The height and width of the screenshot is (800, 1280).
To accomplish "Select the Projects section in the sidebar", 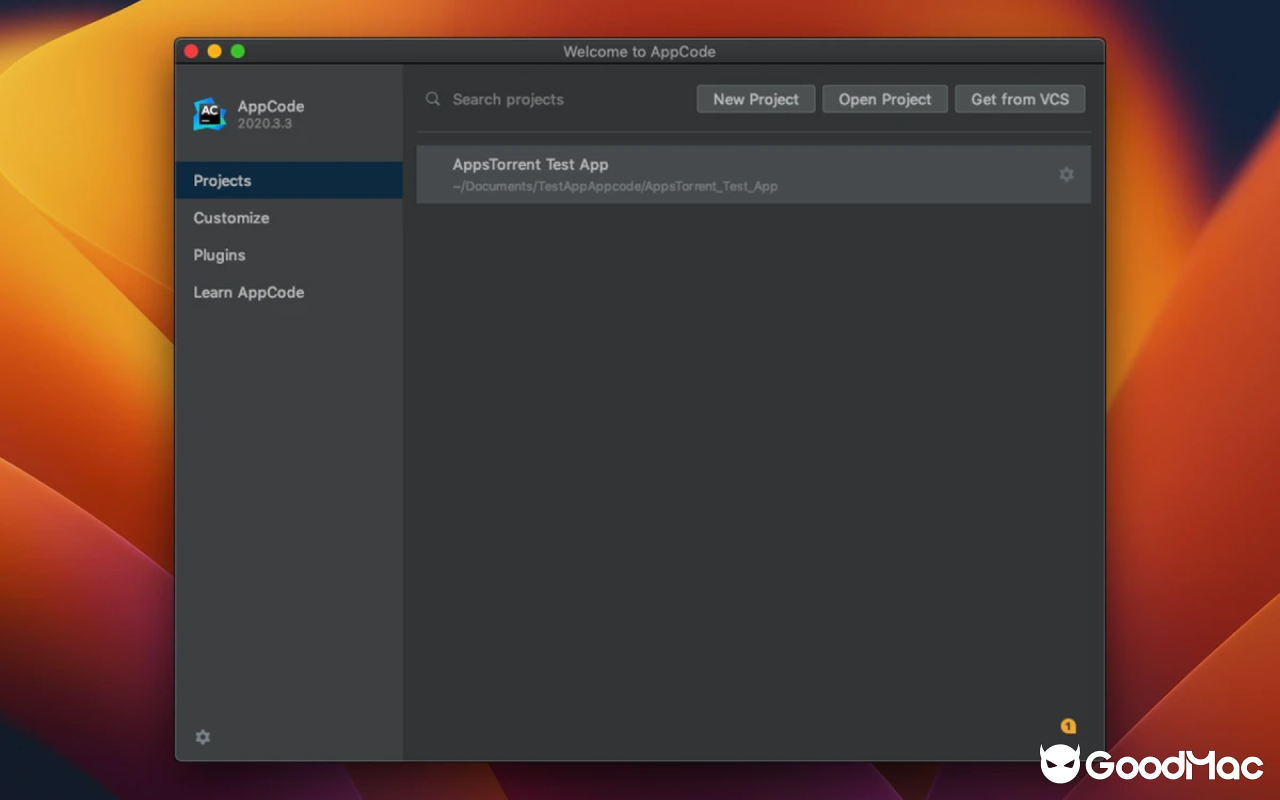I will [x=222, y=180].
